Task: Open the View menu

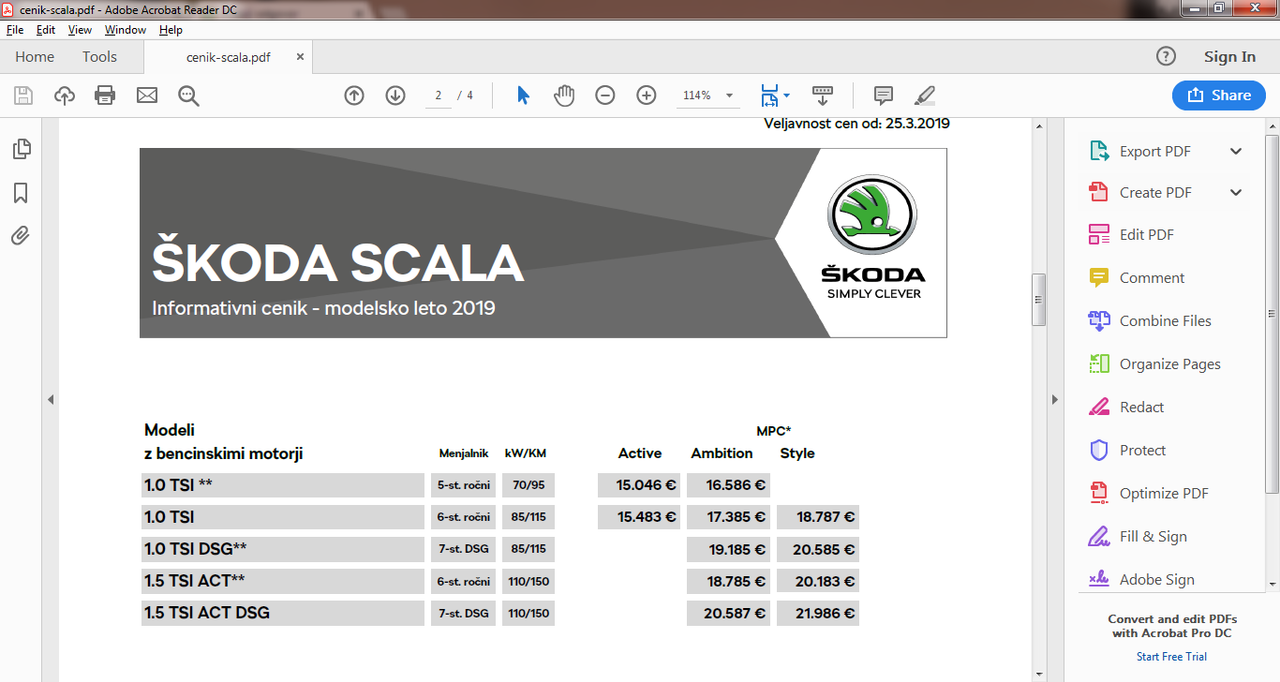Action: click(80, 30)
